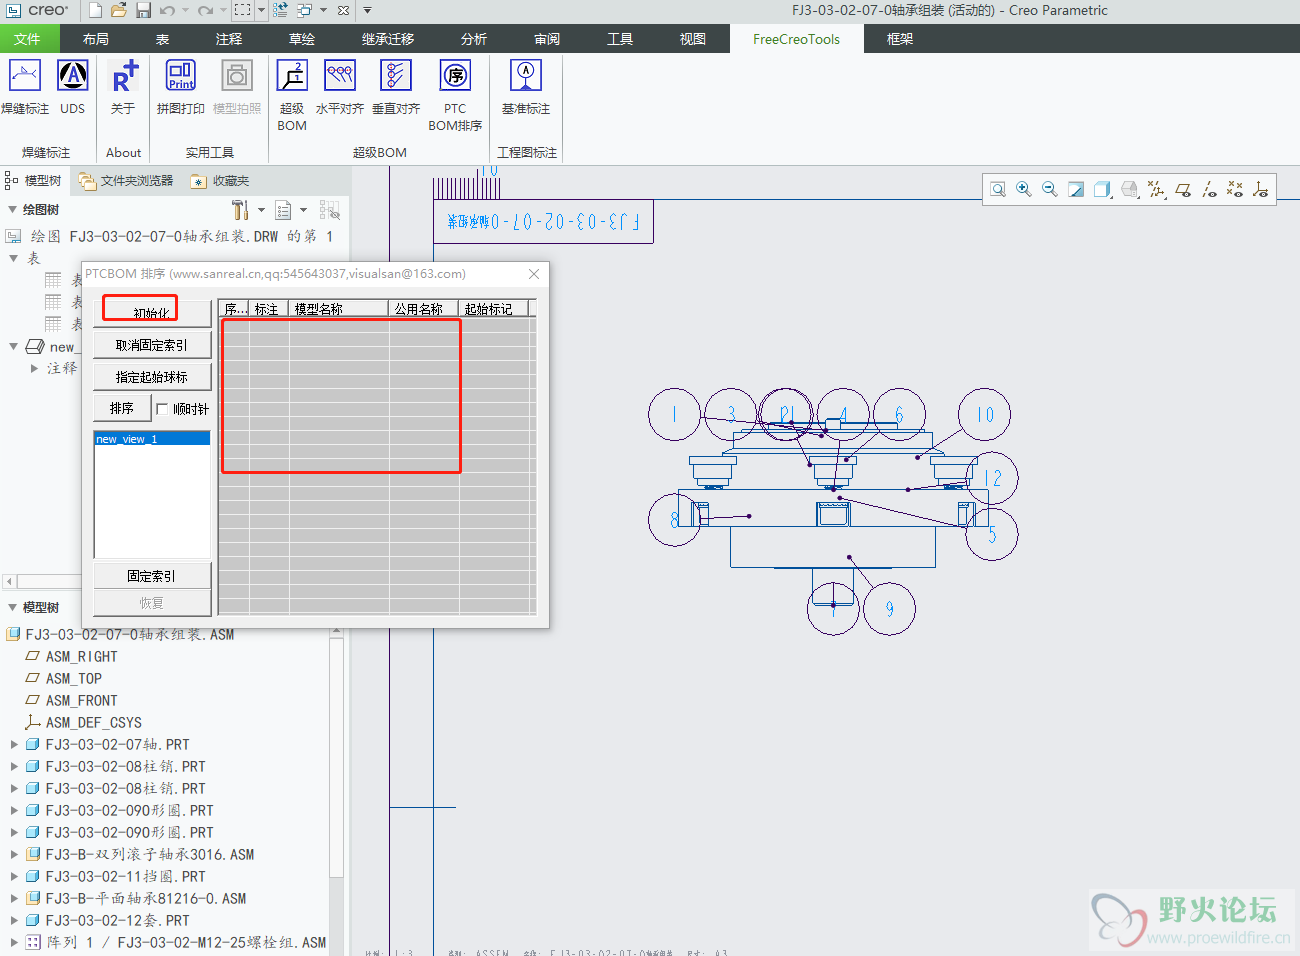Image resolution: width=1300 pixels, height=956 pixels.
Task: Click the Zoom Out magnifier
Action: point(1050,189)
